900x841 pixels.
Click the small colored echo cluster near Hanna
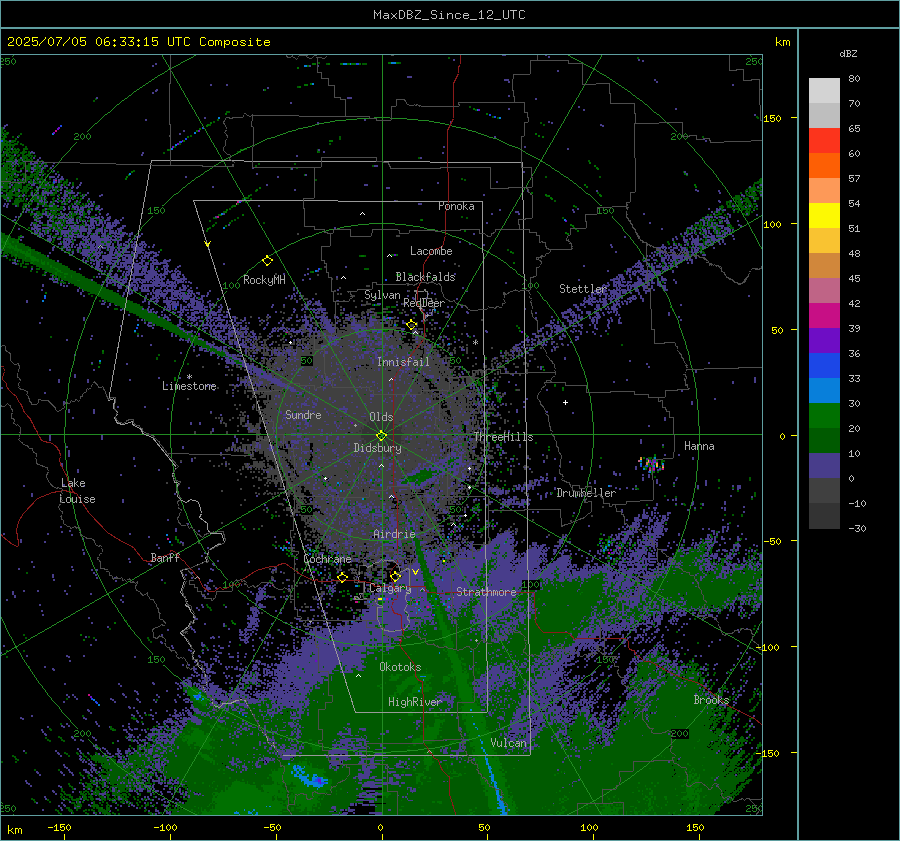[651, 464]
